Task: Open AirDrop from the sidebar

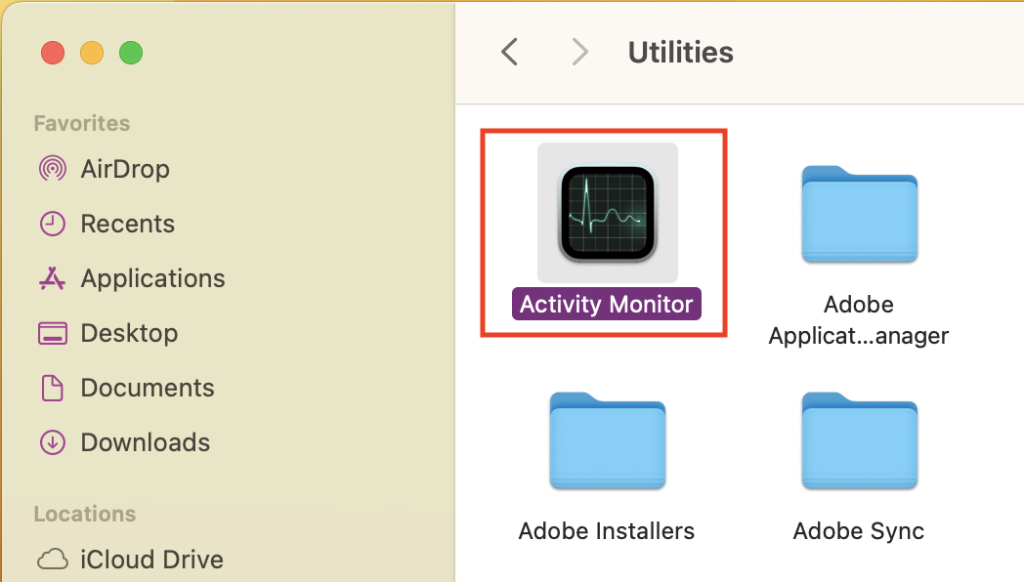Action: tap(125, 169)
